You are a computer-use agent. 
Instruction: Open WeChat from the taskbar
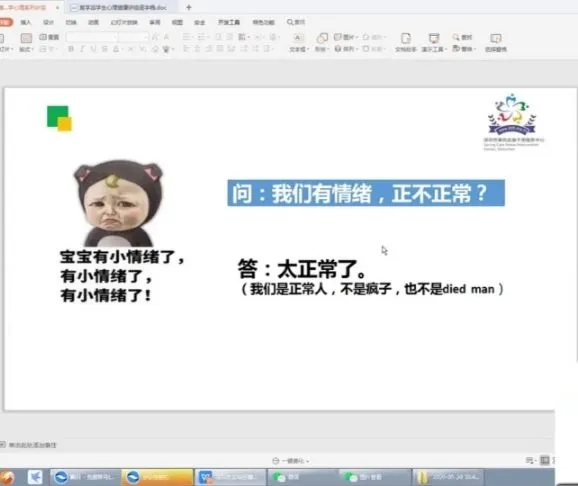click(302, 477)
